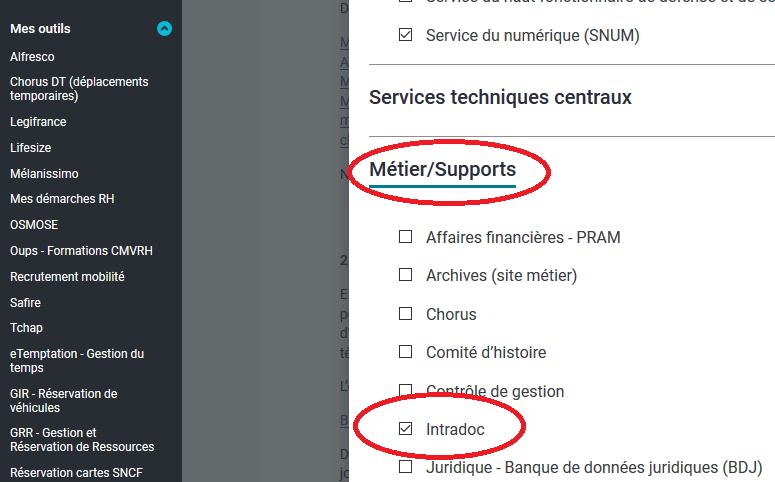Image resolution: width=775 pixels, height=482 pixels.
Task: Check the Comité d'histoire option
Action: click(405, 352)
